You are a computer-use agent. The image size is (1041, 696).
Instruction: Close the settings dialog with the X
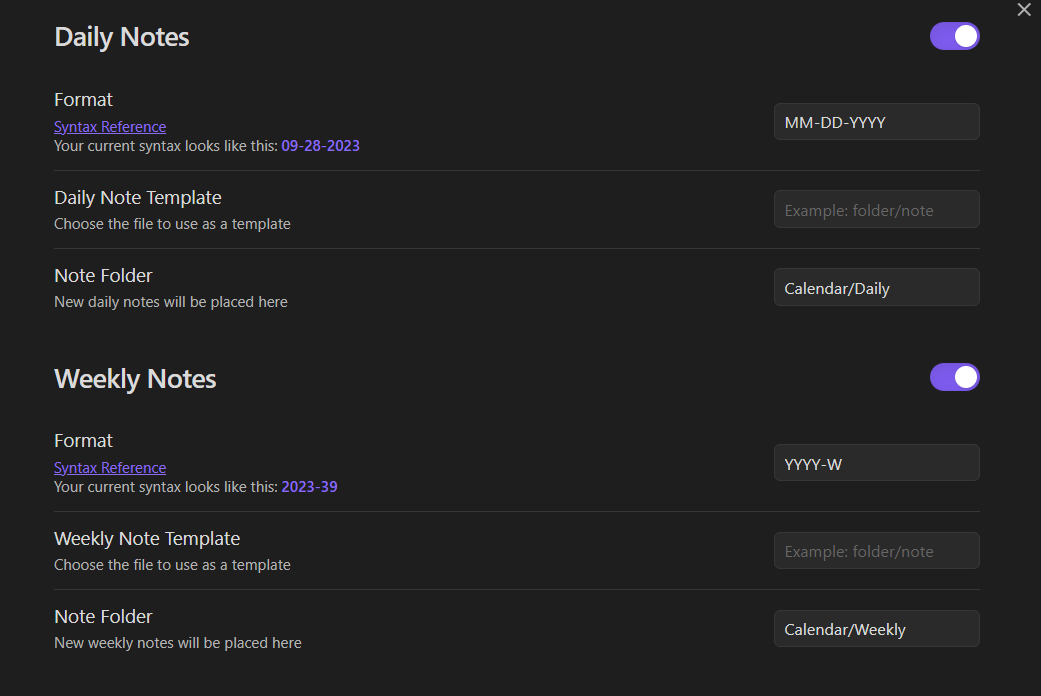(1023, 10)
